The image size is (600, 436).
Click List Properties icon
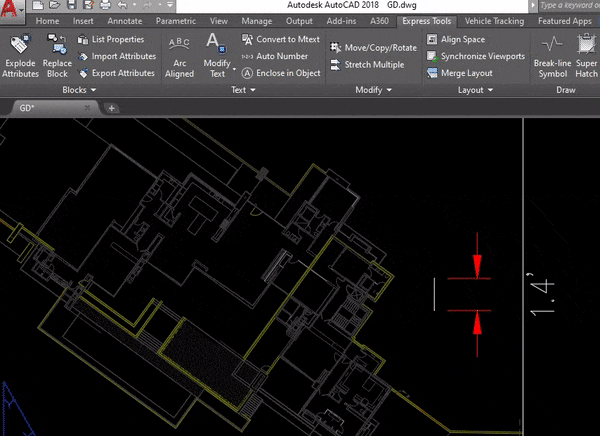click(83, 39)
